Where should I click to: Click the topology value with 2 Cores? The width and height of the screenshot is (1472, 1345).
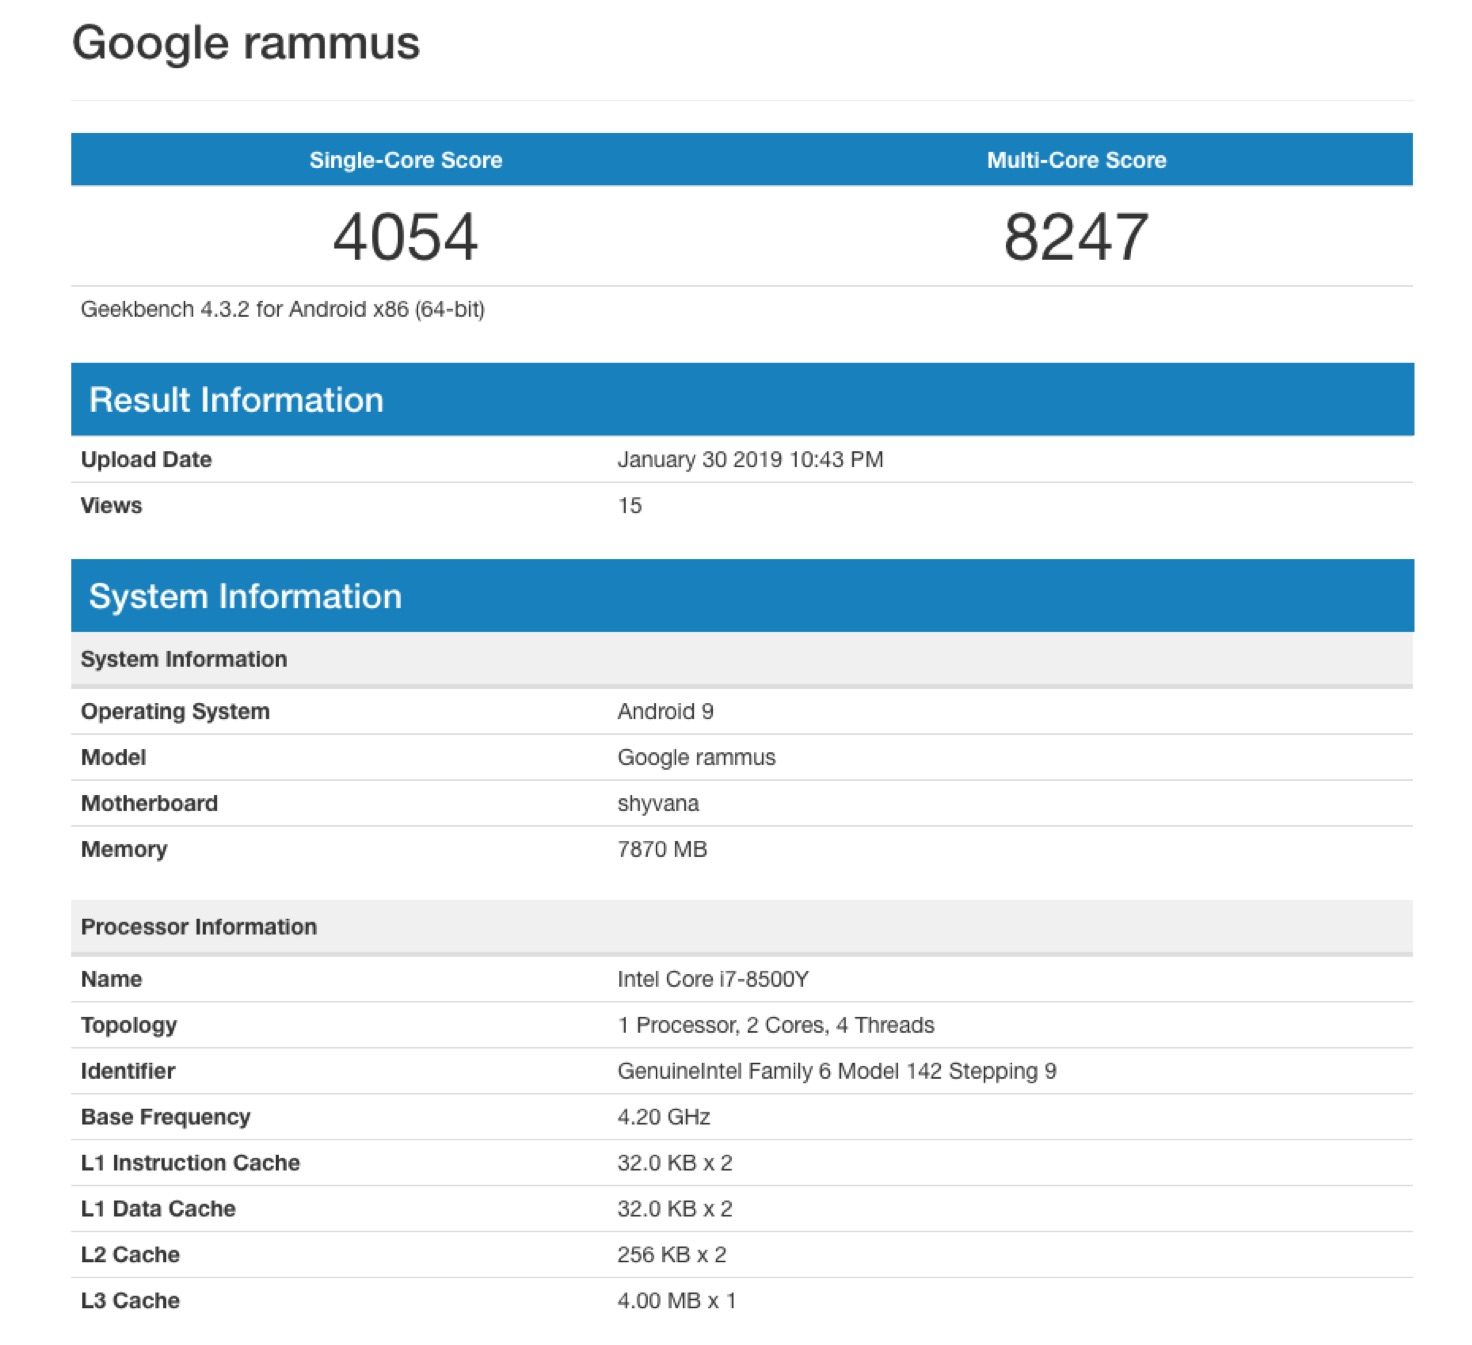pyautogui.click(x=775, y=1025)
